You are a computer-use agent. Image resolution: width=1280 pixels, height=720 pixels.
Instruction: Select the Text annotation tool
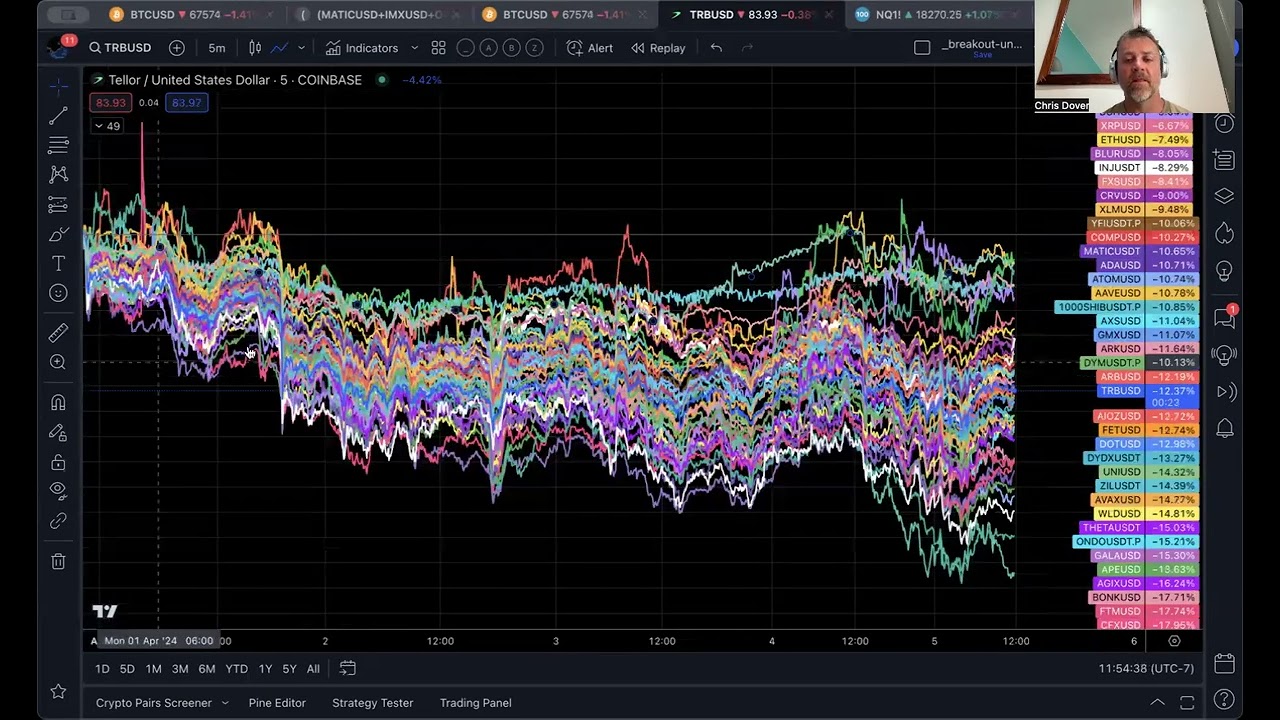pos(58,263)
